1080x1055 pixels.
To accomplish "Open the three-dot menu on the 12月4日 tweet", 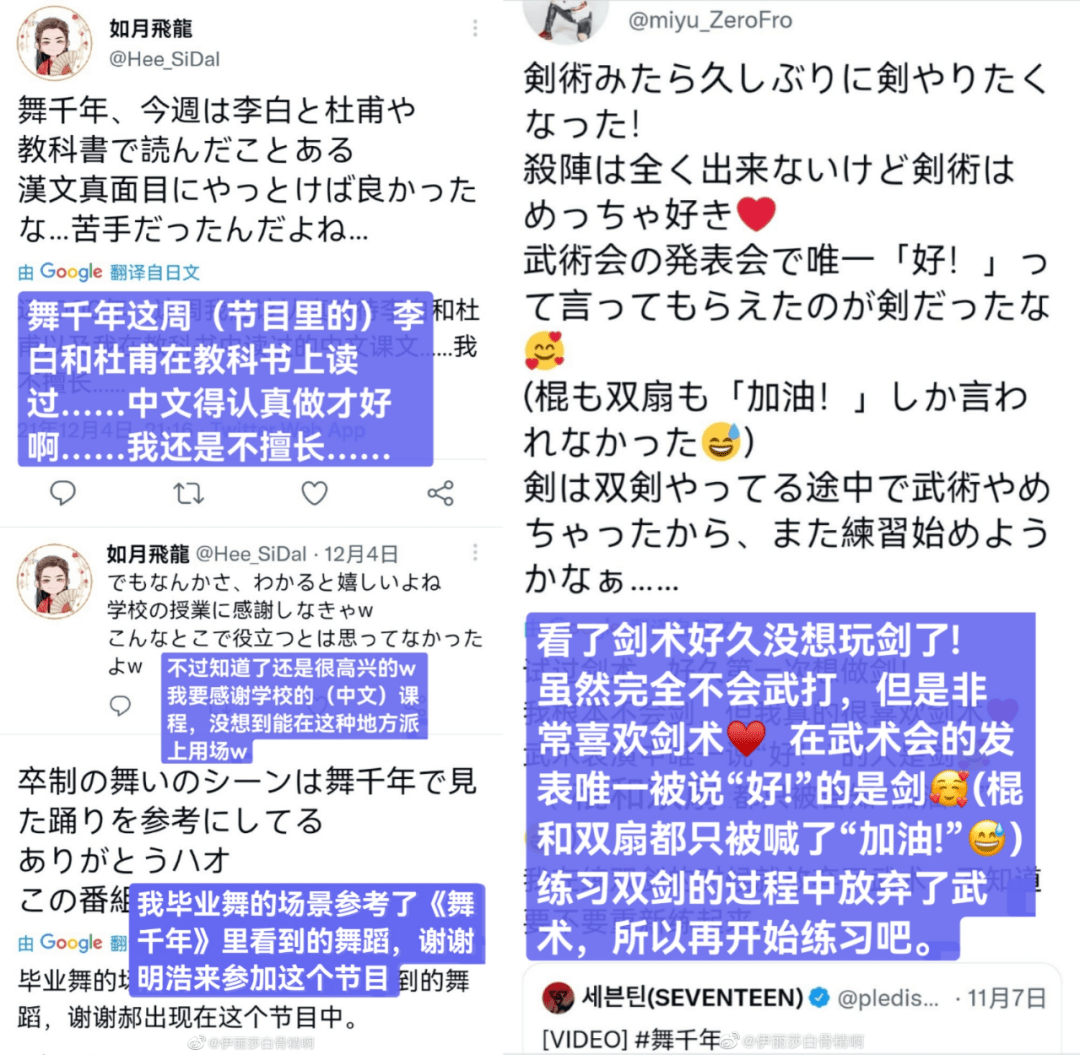I will click(x=475, y=553).
